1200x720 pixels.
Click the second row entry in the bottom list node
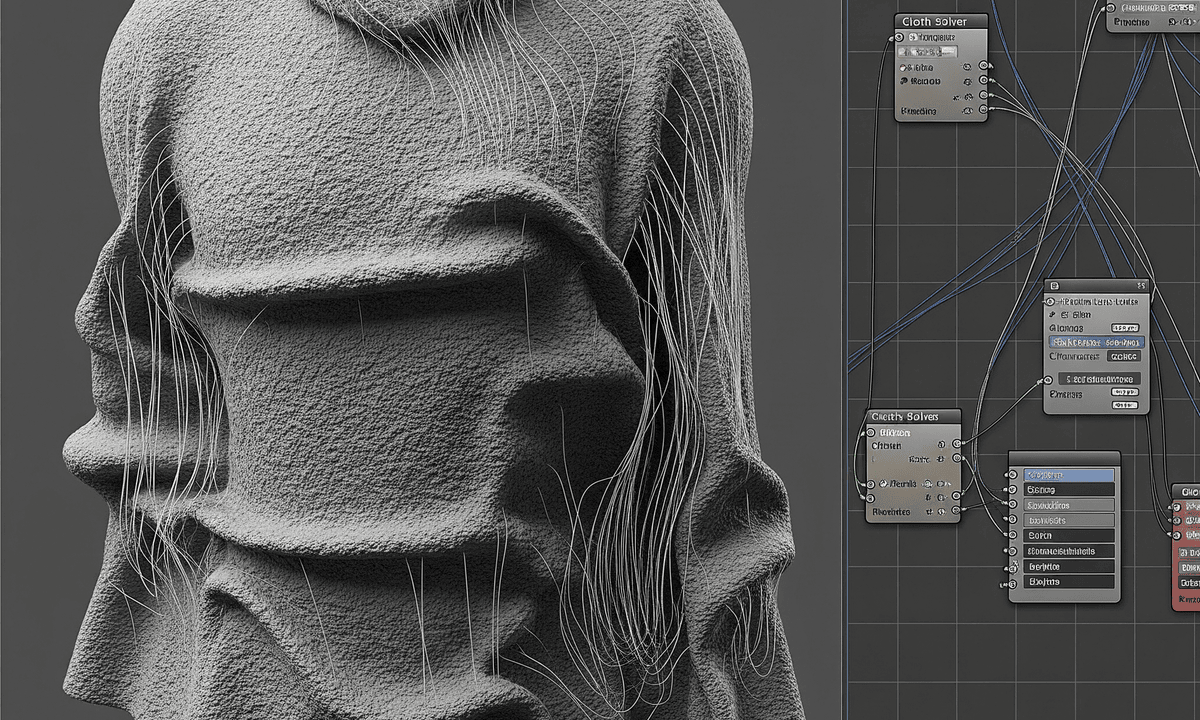[1070, 489]
